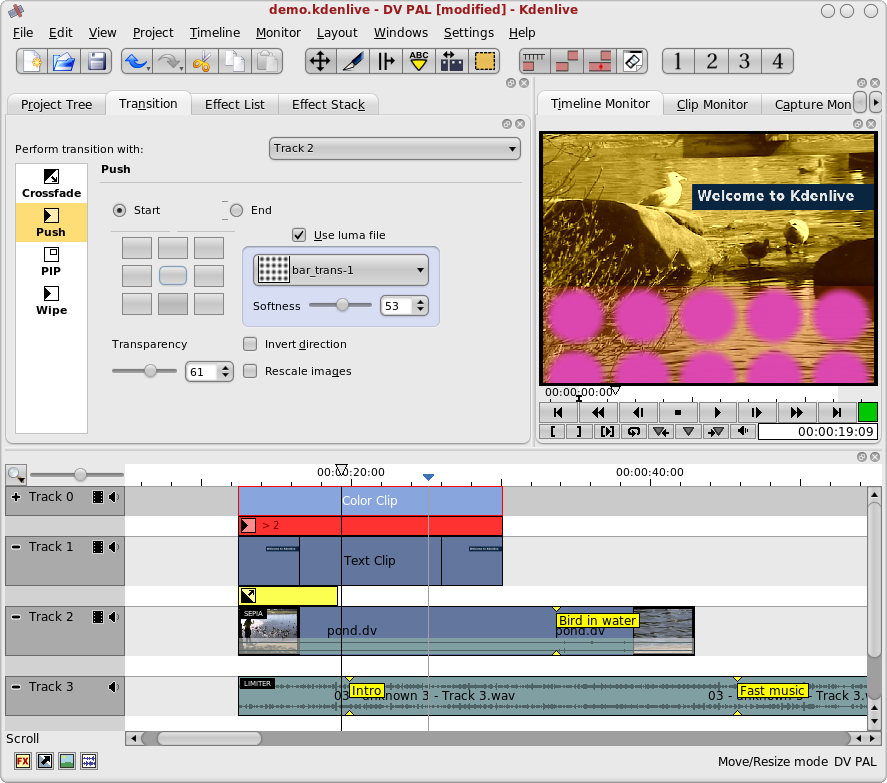Collapse Track 1 with minus button
Viewport: 887px width, 783px height.
tap(16, 547)
